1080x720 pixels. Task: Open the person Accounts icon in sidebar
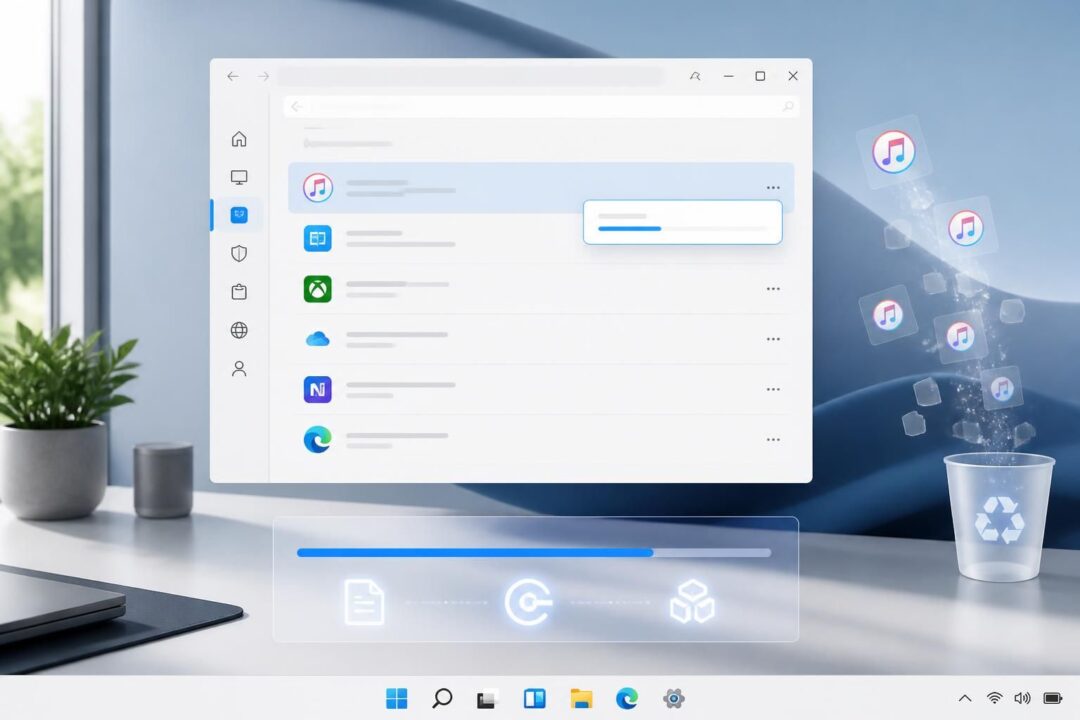point(239,369)
